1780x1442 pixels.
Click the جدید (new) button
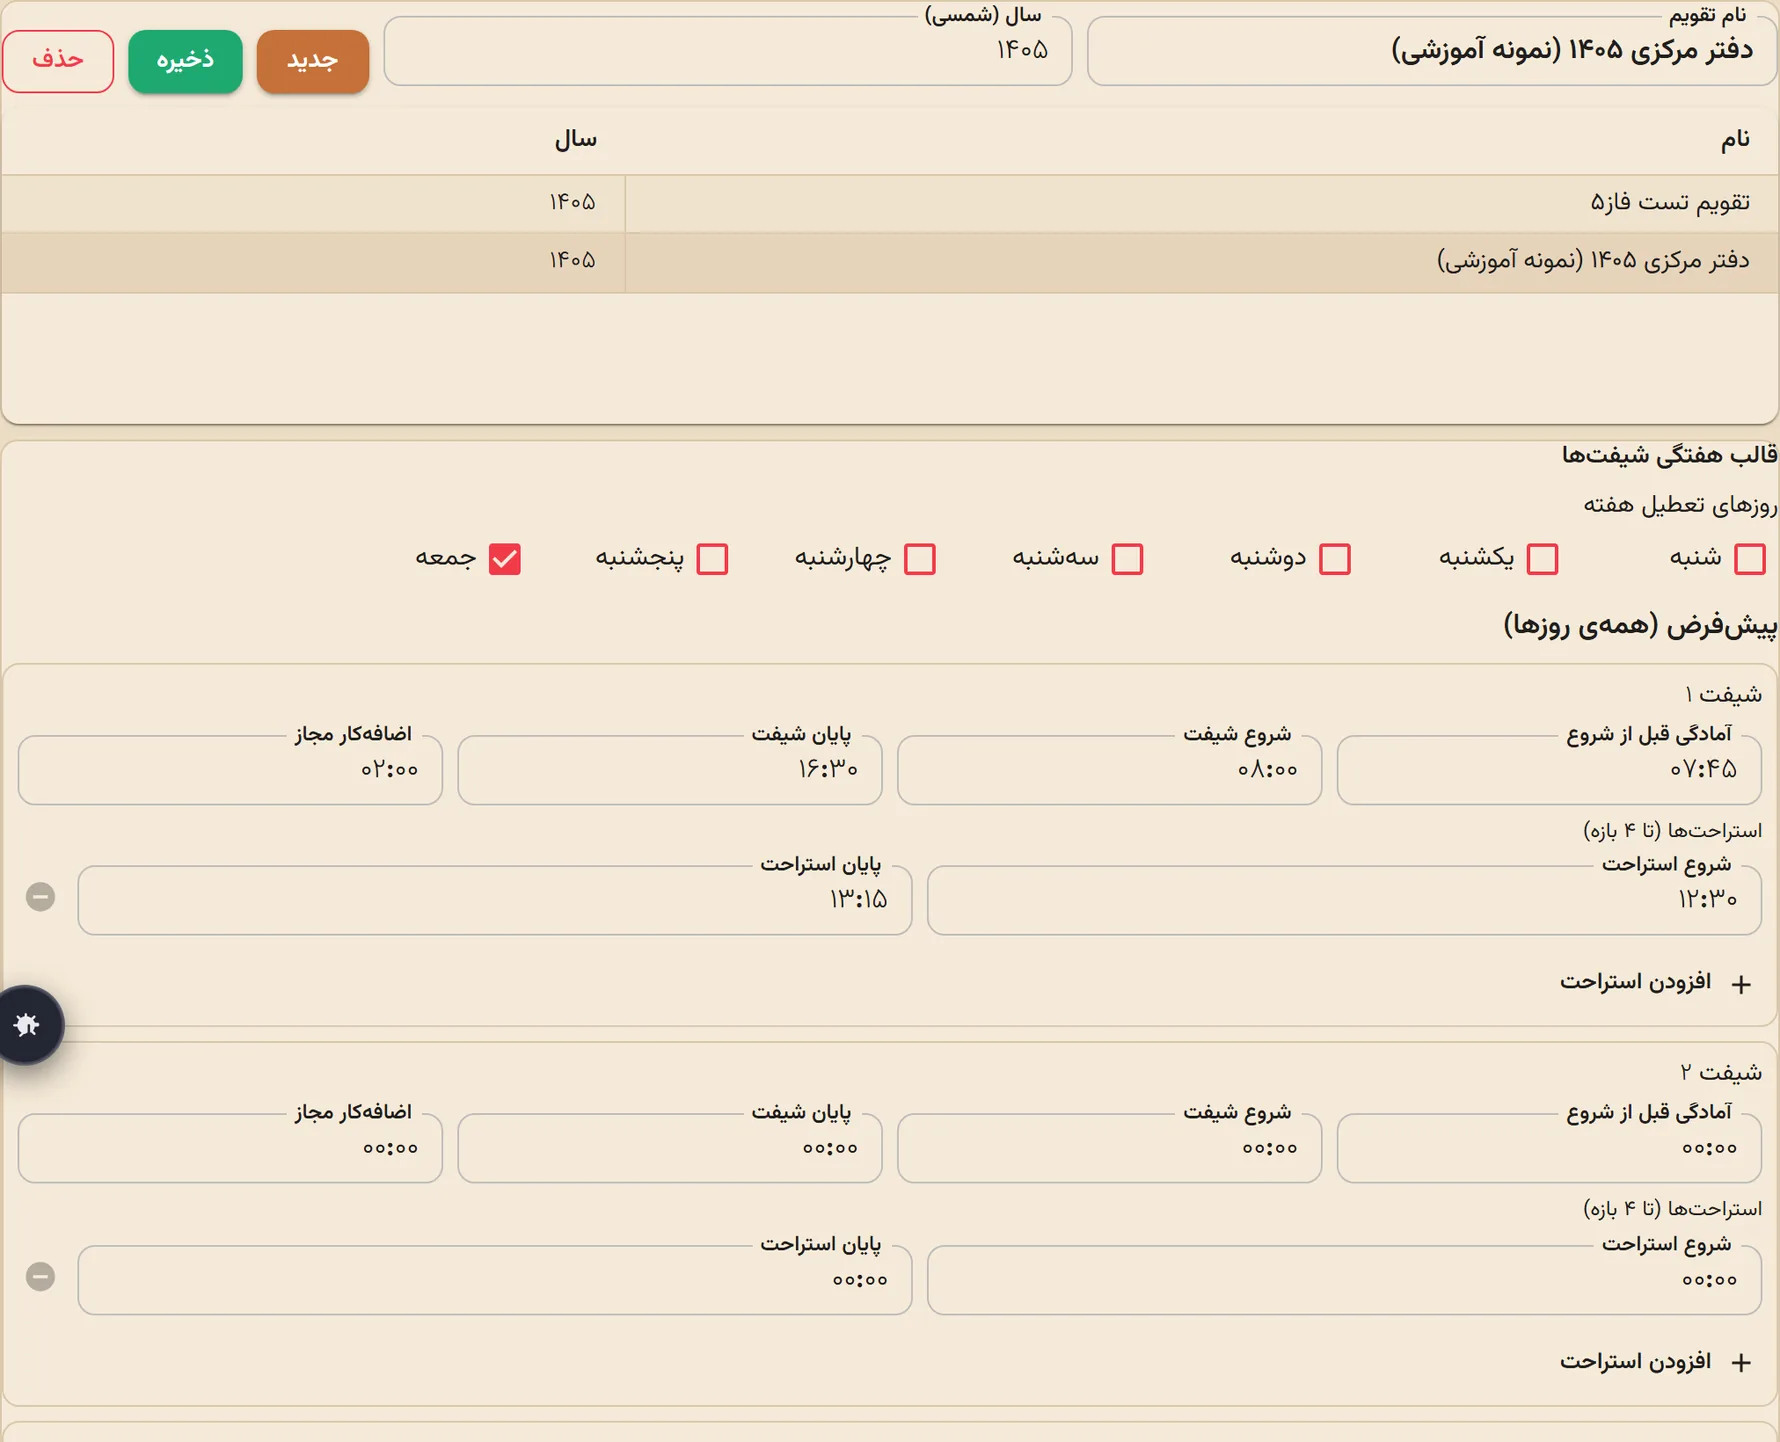pyautogui.click(x=313, y=61)
